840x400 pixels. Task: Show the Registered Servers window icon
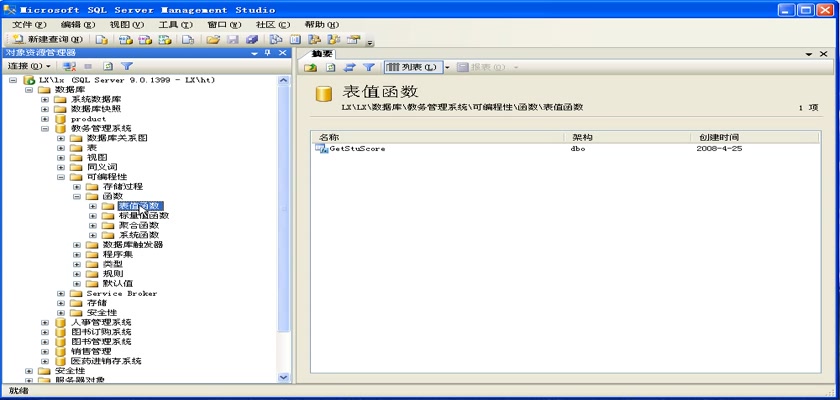click(275, 40)
